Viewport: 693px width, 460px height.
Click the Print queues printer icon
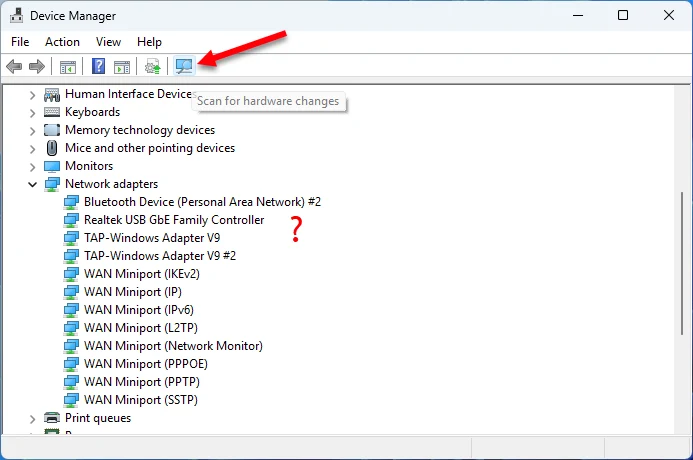coord(52,418)
